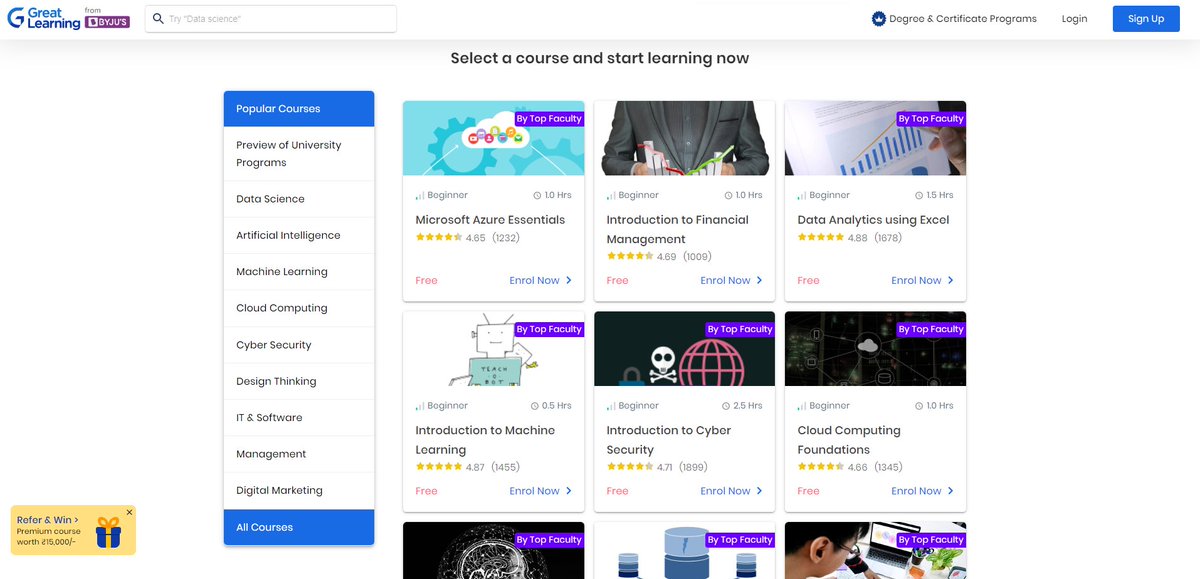This screenshot has width=1200, height=579.
Task: Click level bars icon on Cloud Computing Foundations card
Action: coord(802,406)
